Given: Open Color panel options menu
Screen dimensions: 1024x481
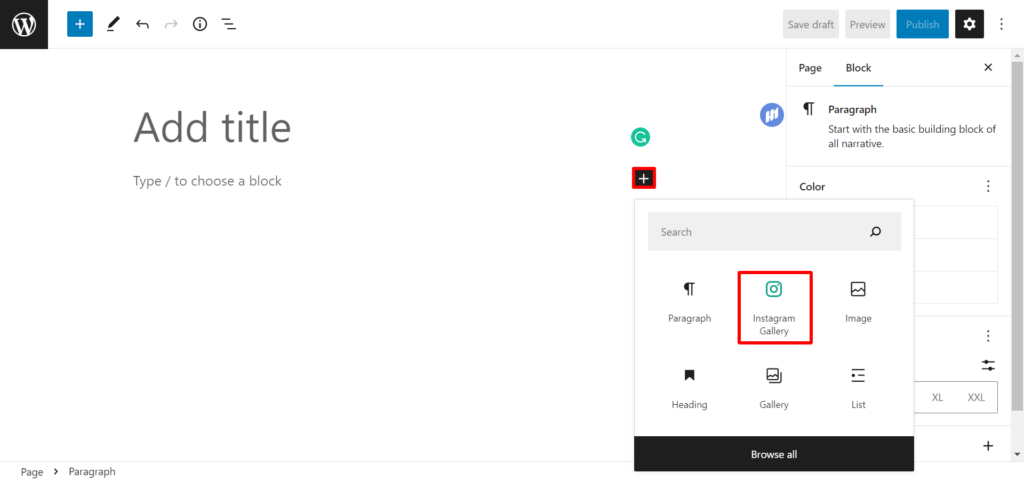Looking at the screenshot, I should click(x=988, y=186).
